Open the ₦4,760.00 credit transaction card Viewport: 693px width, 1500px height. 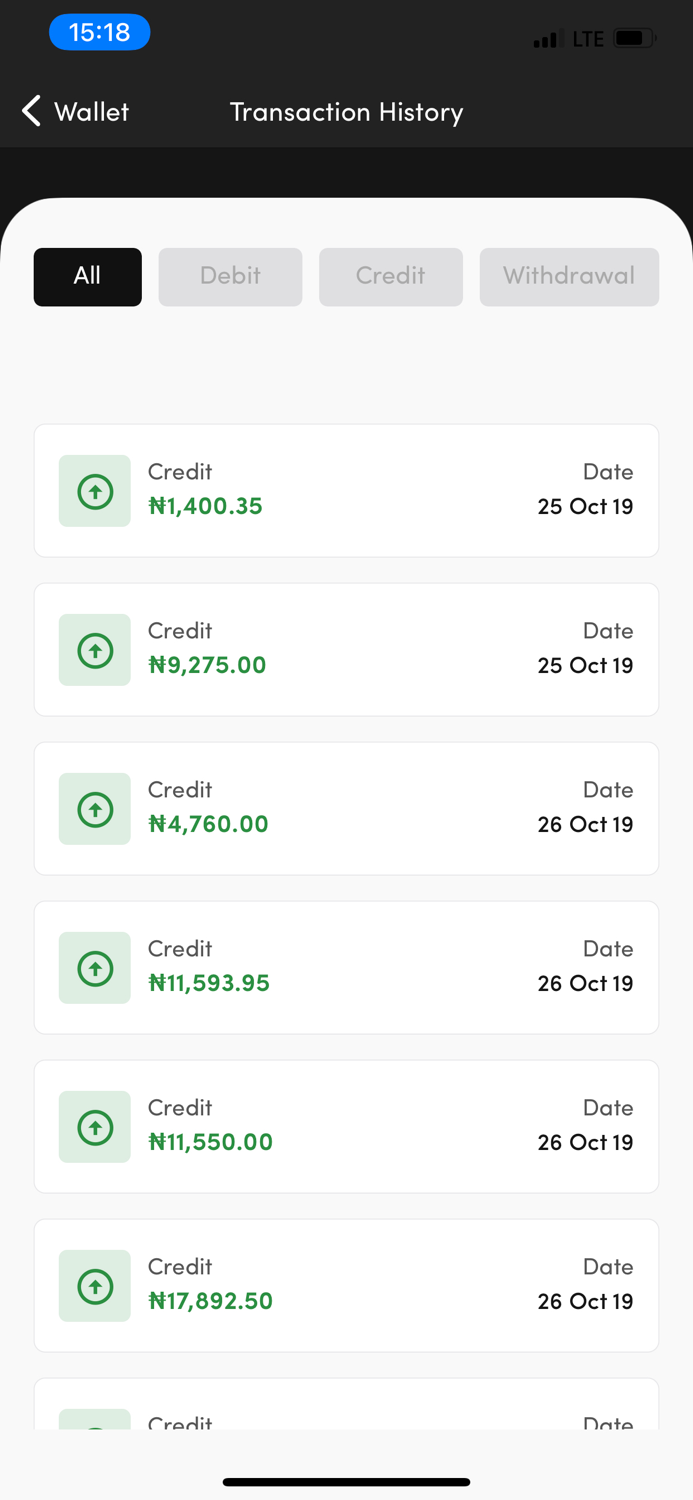pyautogui.click(x=346, y=809)
